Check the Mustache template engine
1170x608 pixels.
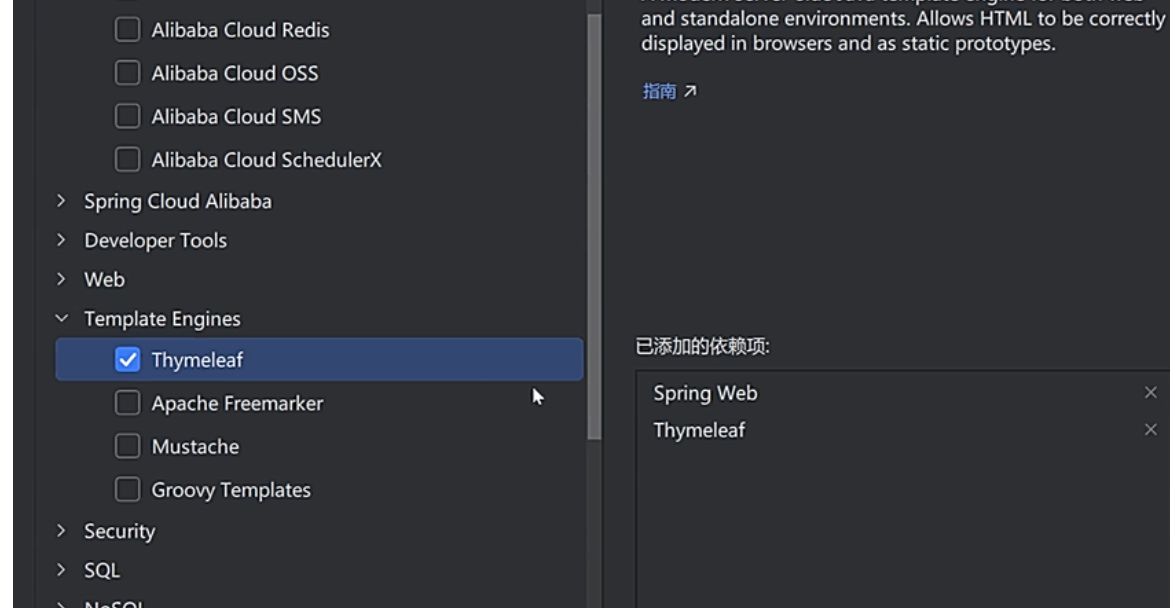[x=128, y=446]
